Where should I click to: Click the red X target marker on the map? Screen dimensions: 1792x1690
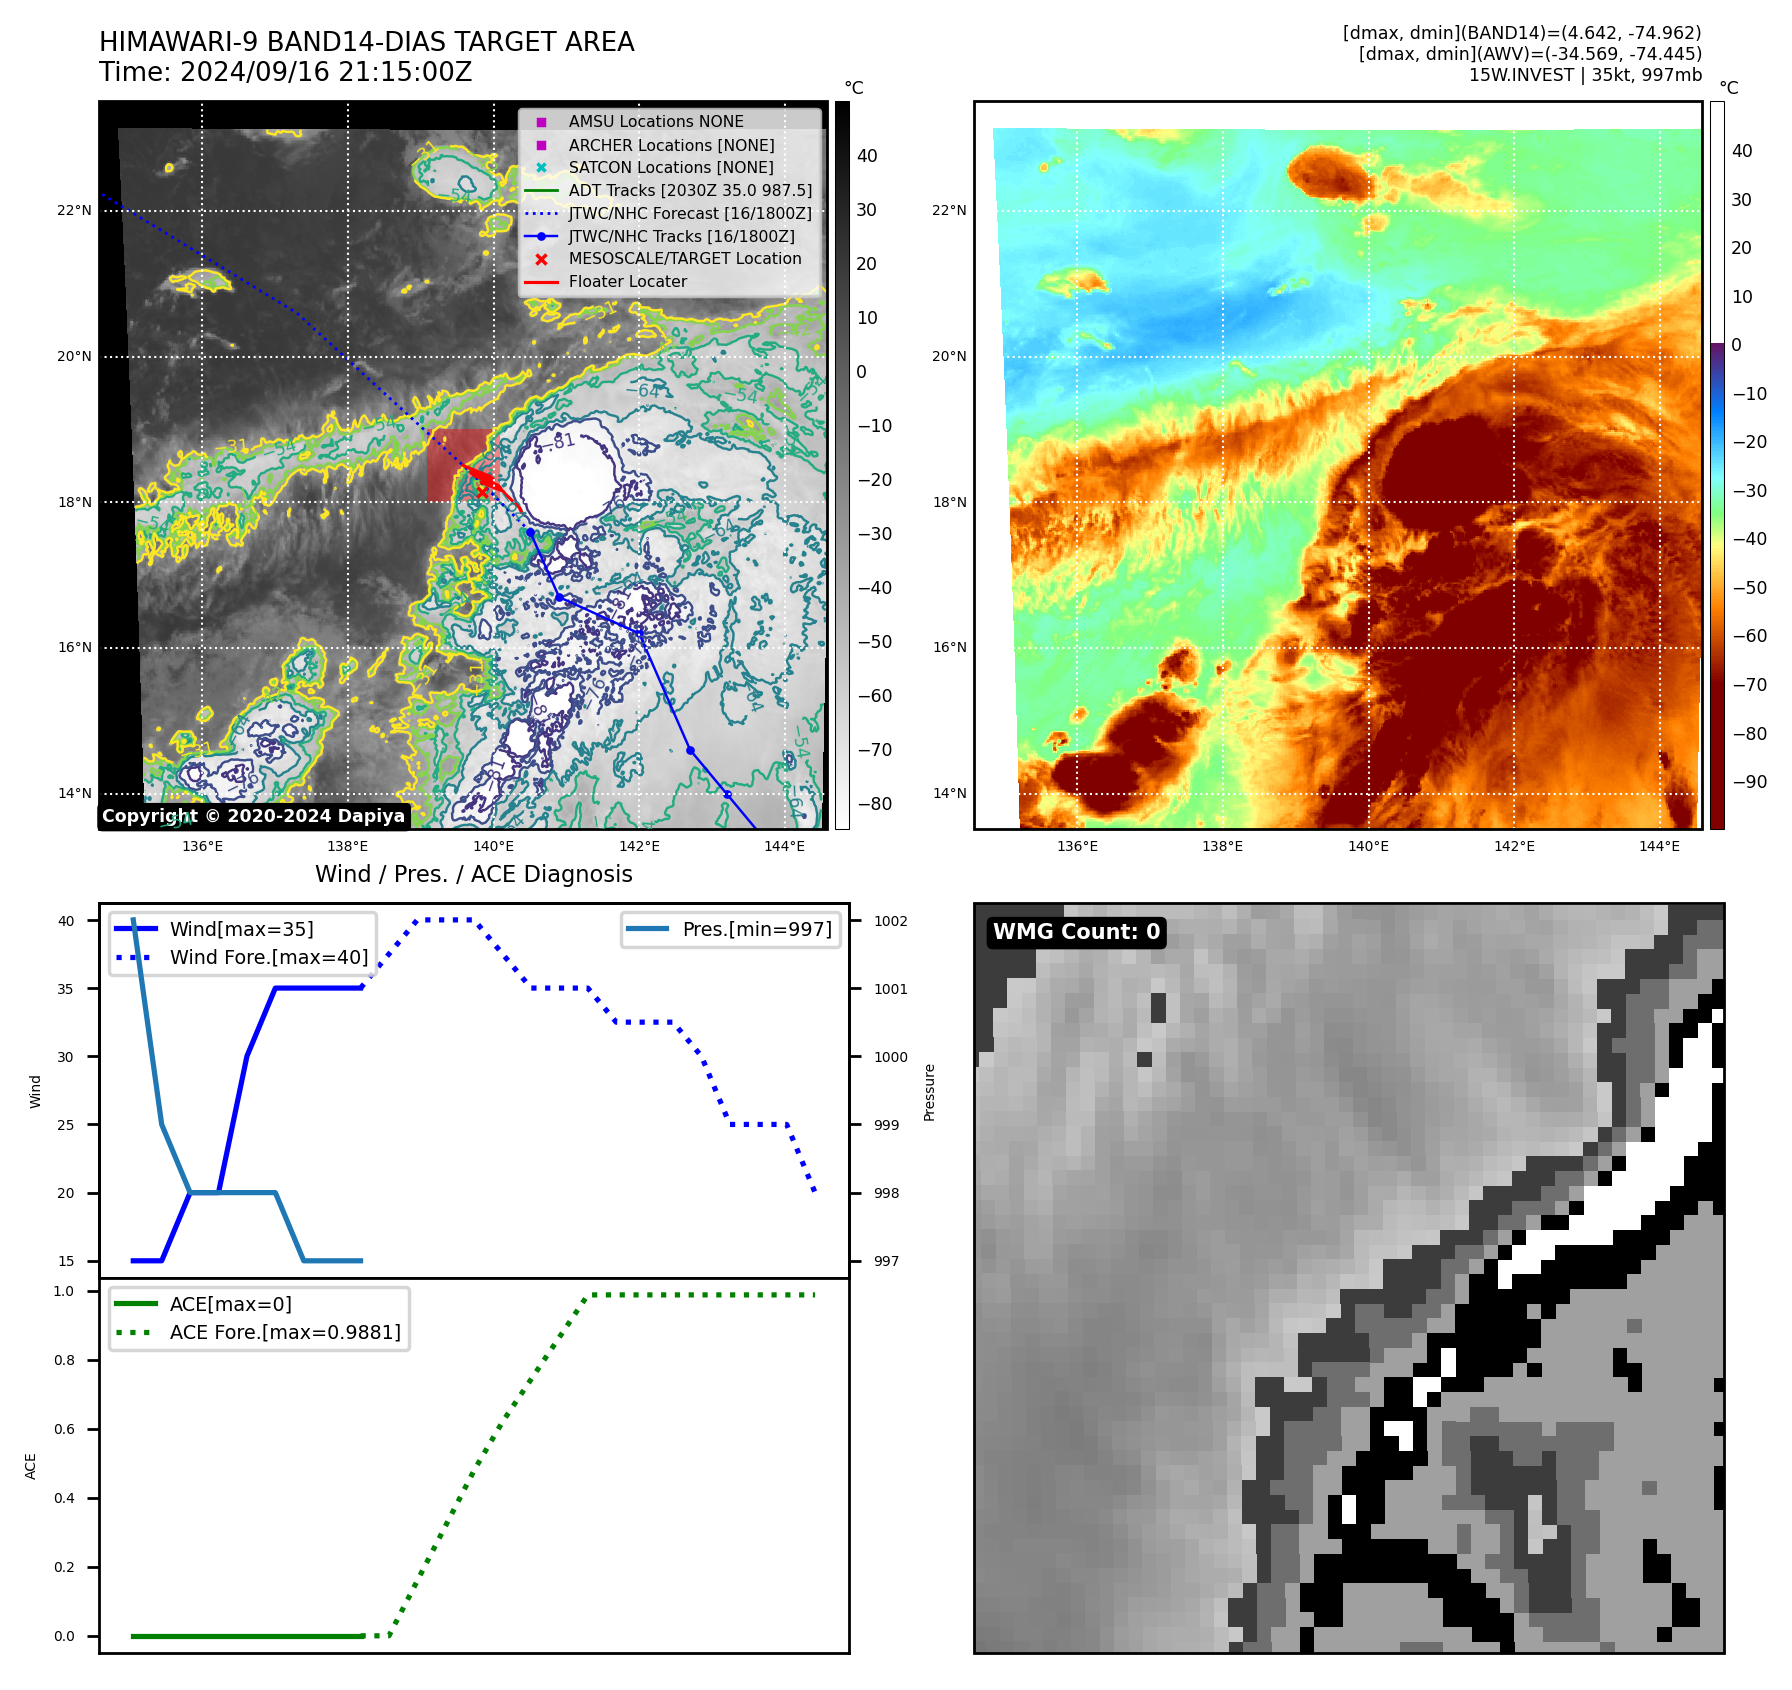[x=482, y=491]
